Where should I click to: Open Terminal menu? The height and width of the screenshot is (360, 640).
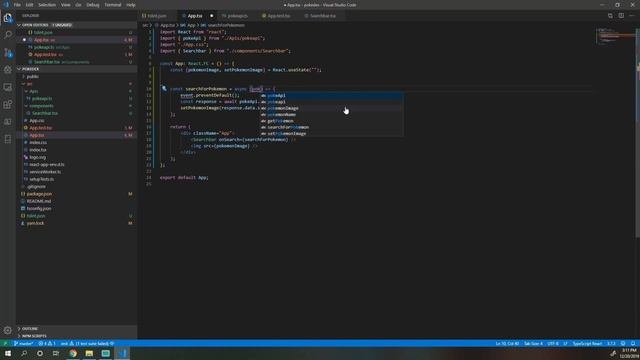pyautogui.click(x=113, y=5)
